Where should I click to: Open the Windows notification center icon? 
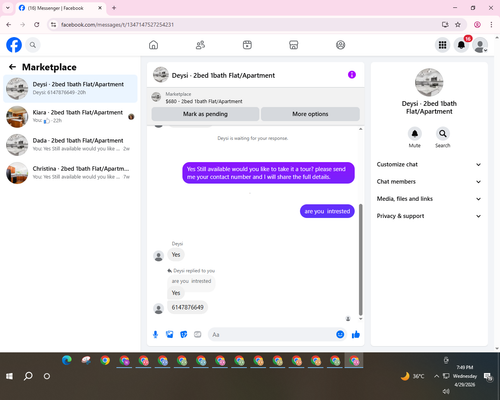point(488,377)
